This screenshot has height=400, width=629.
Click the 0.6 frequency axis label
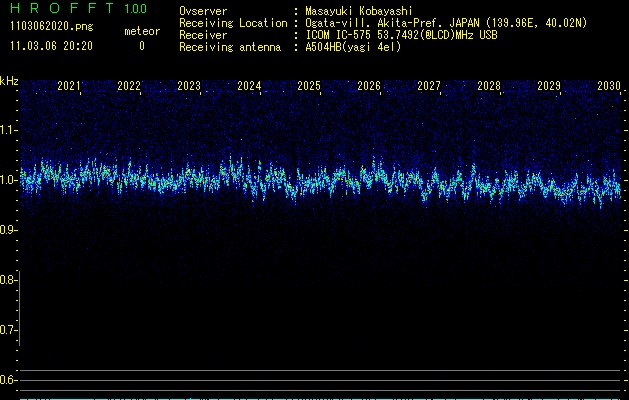click(9, 380)
